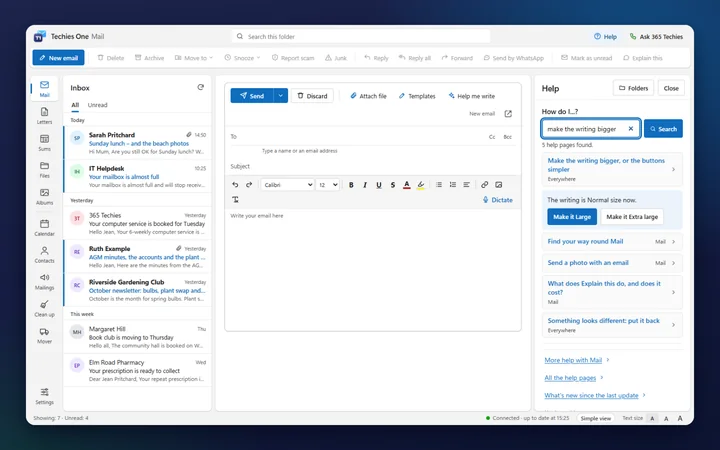Image resolution: width=720 pixels, height=450 pixels.
Task: Switch to the Unread tab
Action: [97, 105]
